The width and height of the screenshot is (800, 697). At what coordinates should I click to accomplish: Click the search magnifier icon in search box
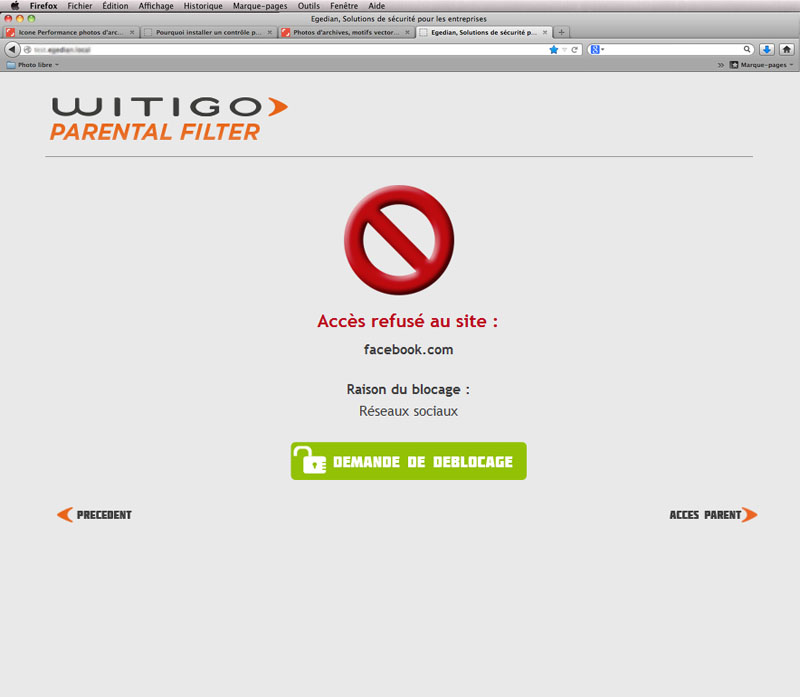coord(747,49)
